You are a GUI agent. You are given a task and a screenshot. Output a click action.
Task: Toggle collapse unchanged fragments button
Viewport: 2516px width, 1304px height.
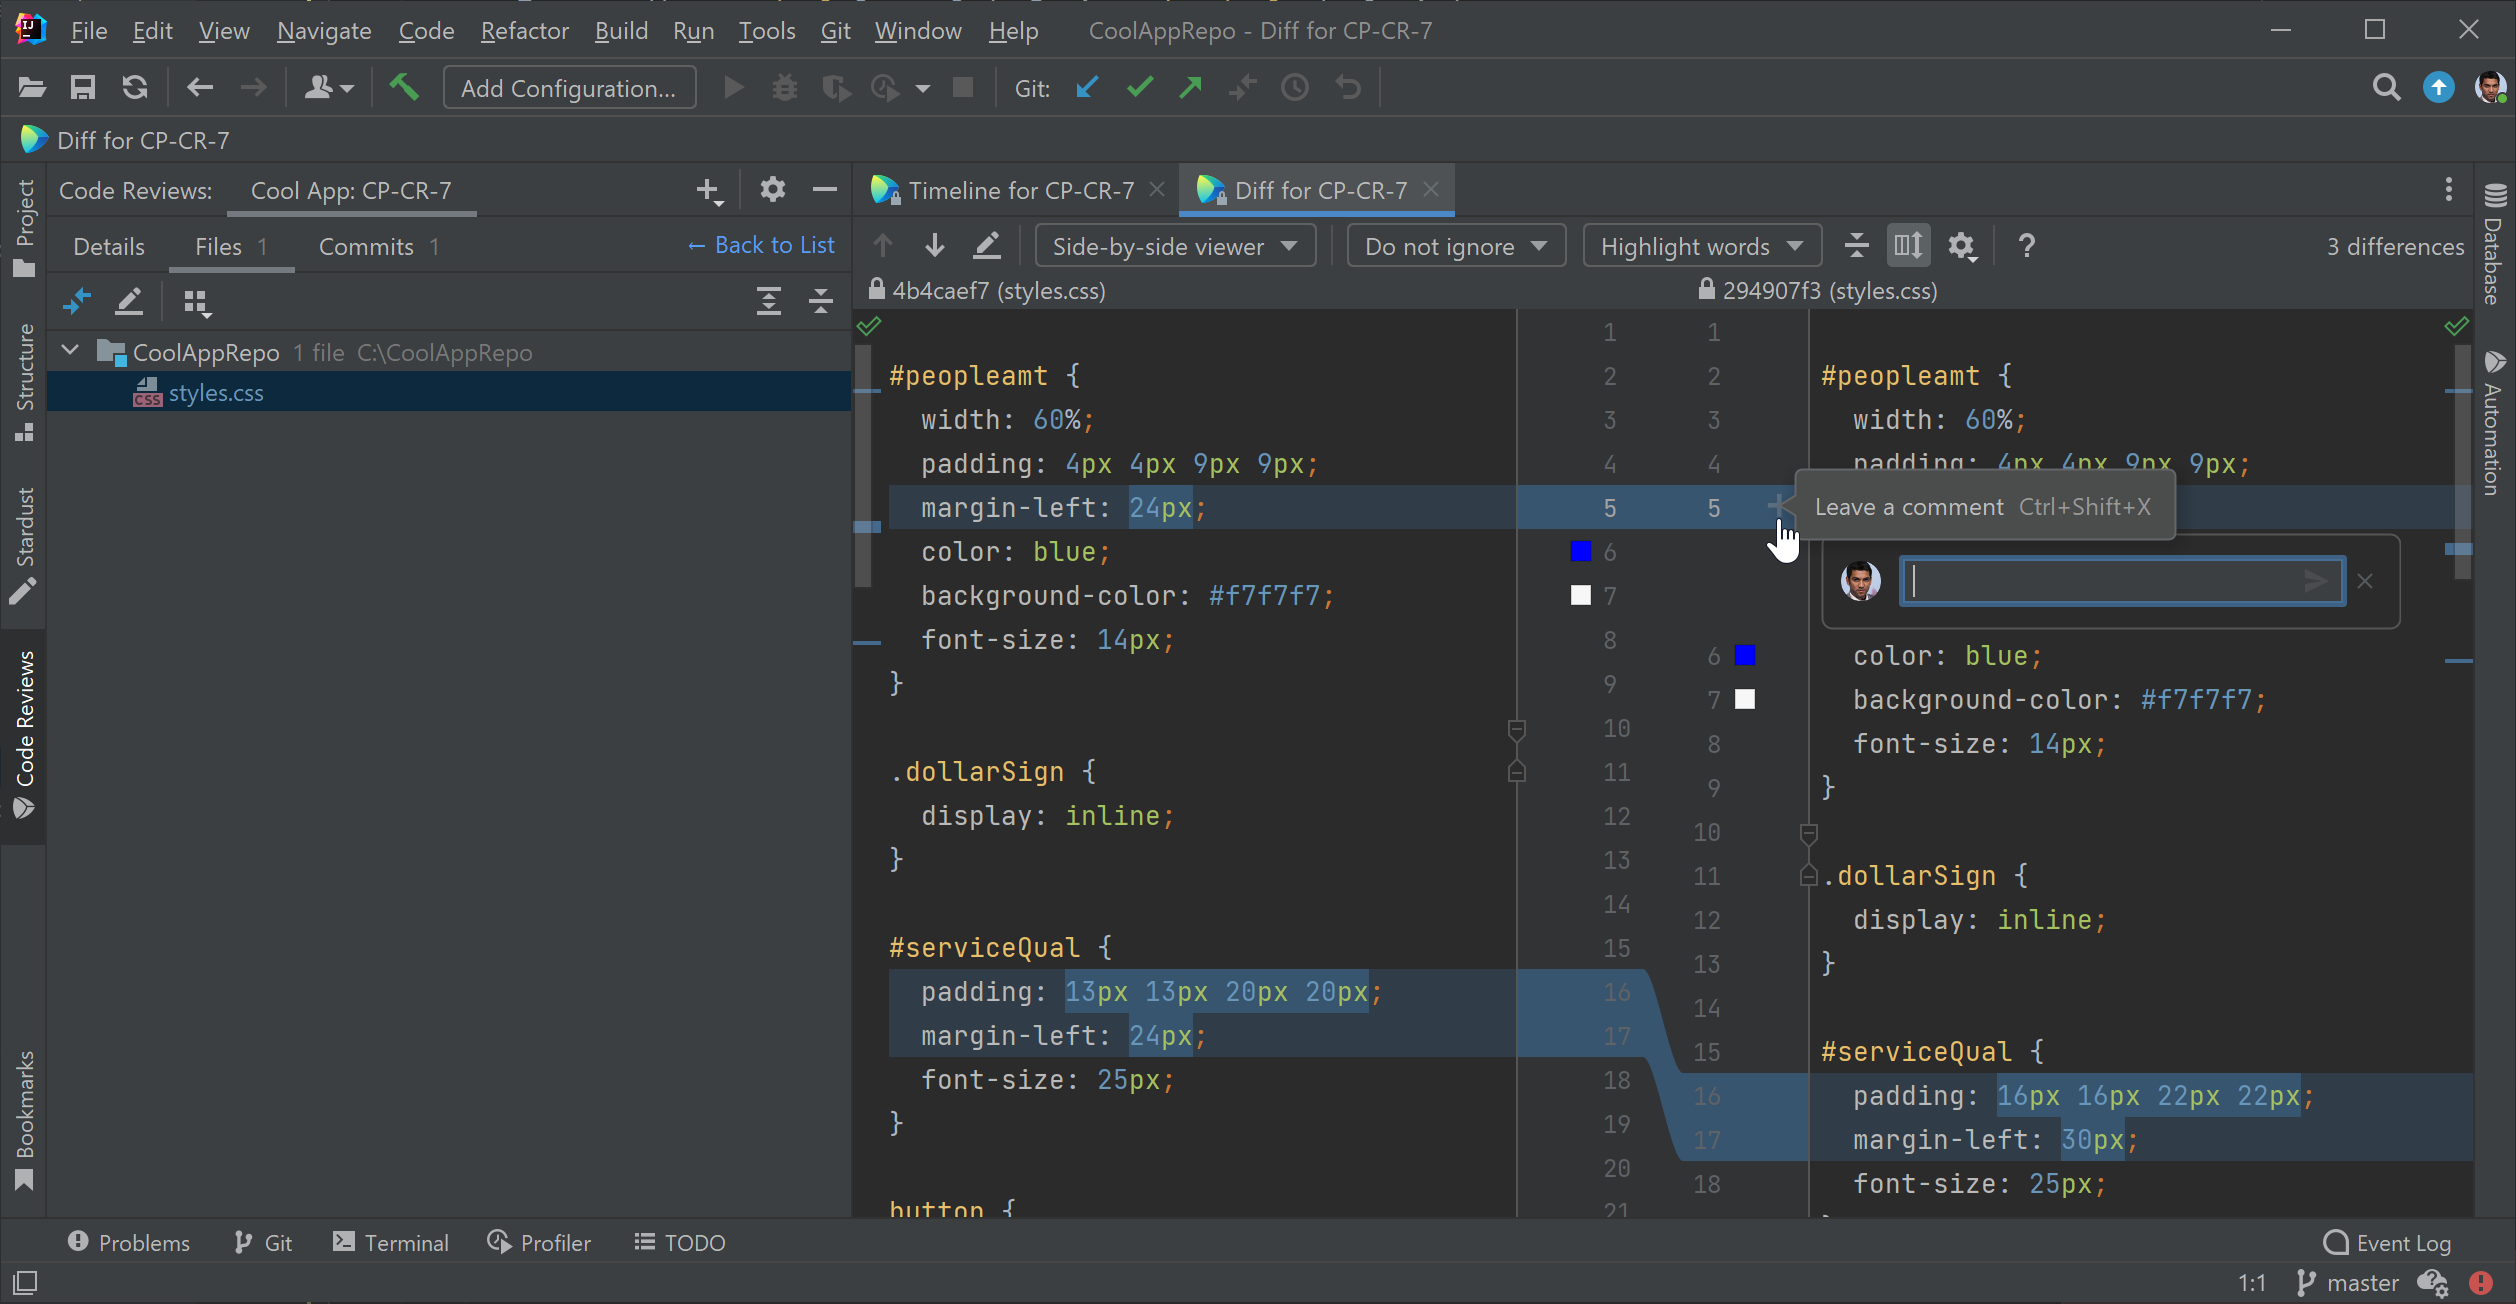(1856, 246)
